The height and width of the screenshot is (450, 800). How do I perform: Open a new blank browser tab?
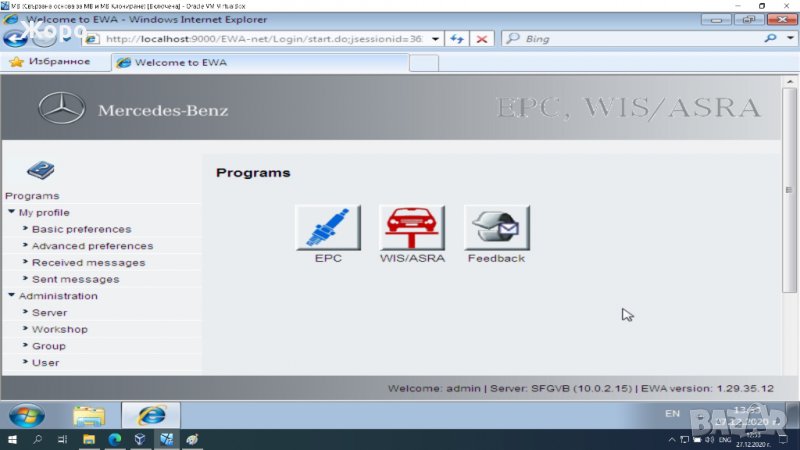click(x=424, y=62)
